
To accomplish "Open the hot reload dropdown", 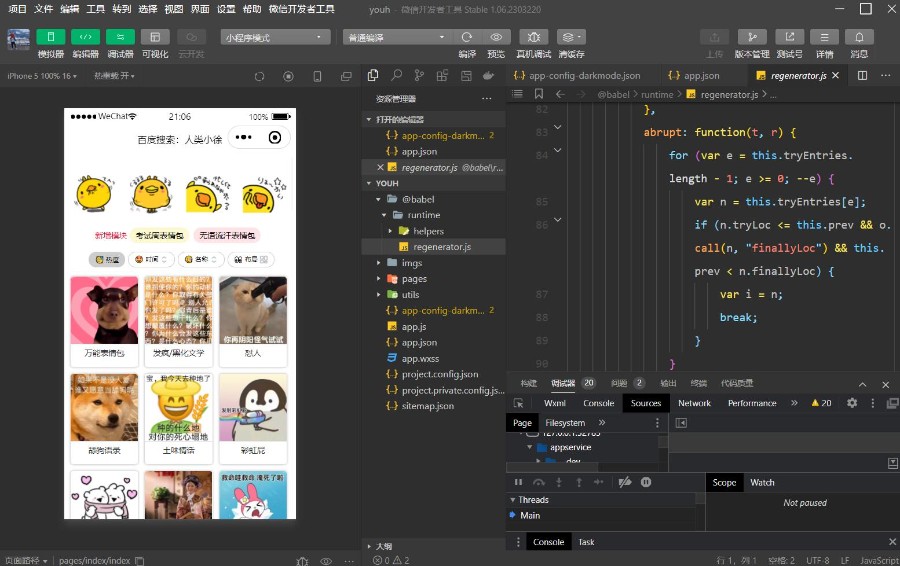I will (x=114, y=76).
